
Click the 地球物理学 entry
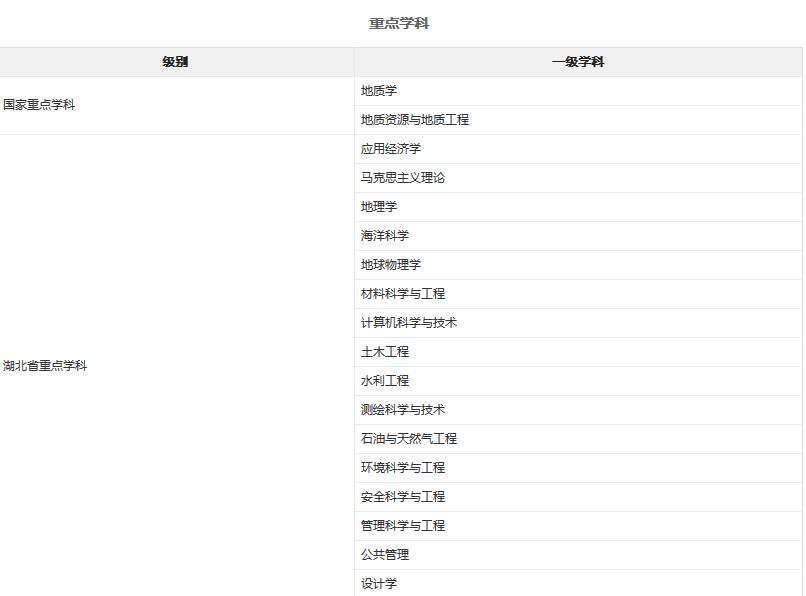click(x=391, y=265)
